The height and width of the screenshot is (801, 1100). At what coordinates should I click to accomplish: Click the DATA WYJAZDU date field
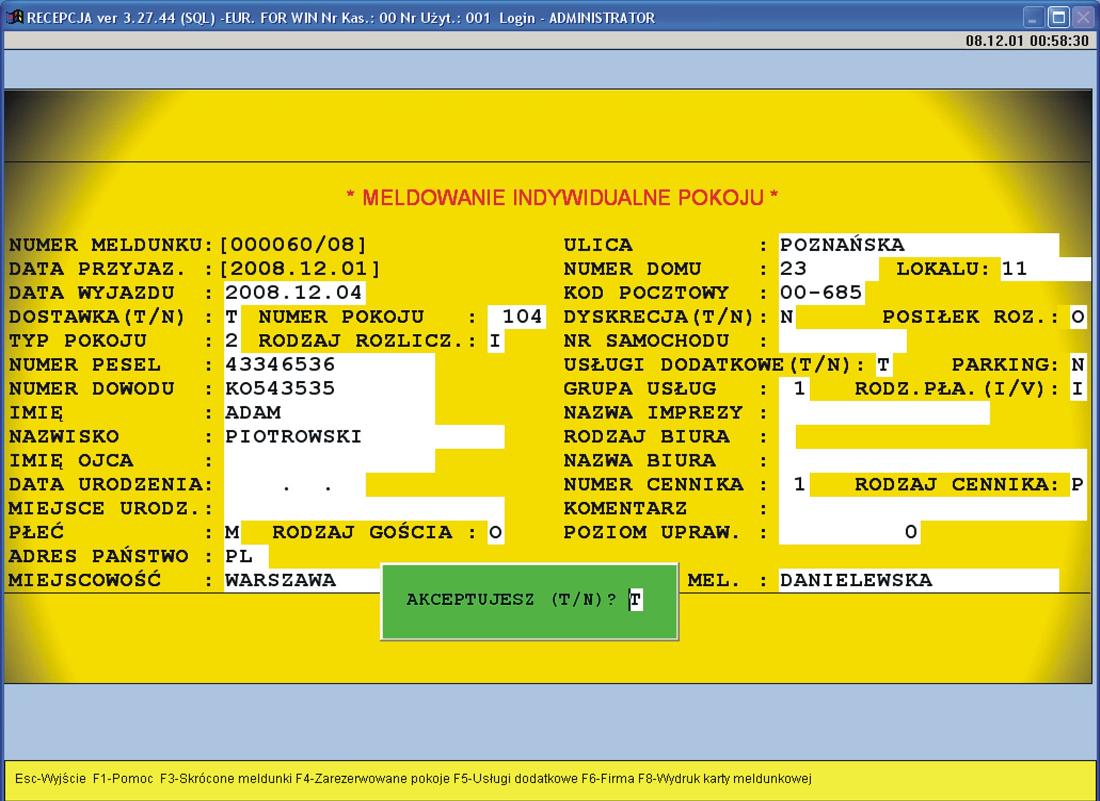point(294,293)
